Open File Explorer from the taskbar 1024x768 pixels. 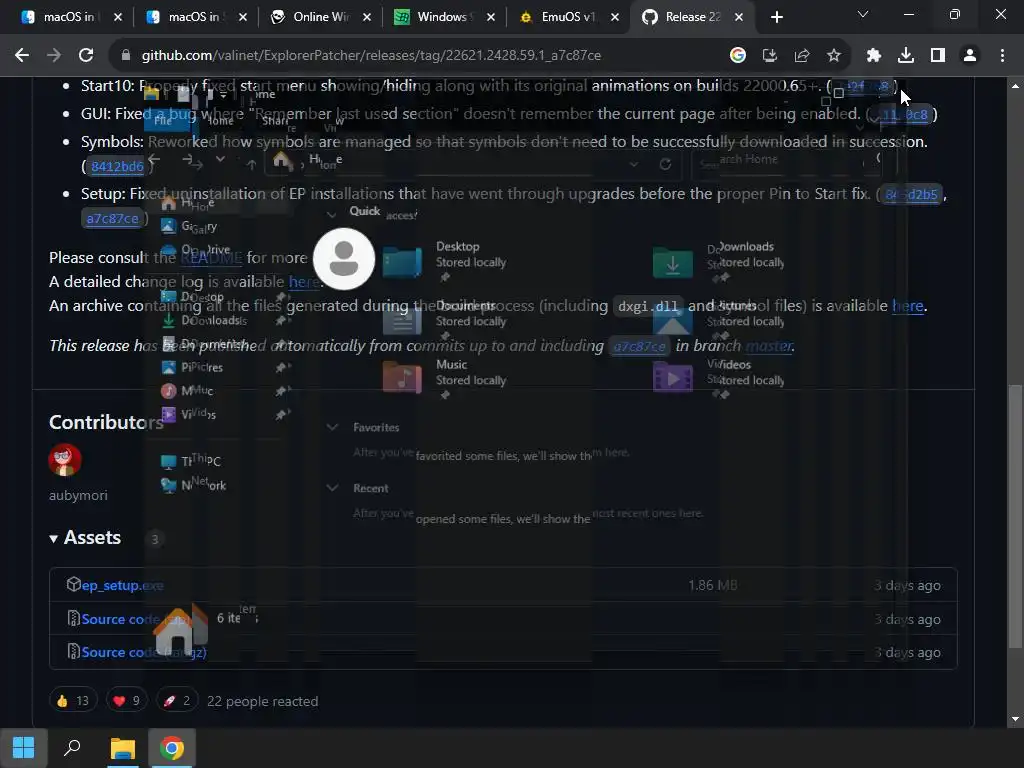122,748
